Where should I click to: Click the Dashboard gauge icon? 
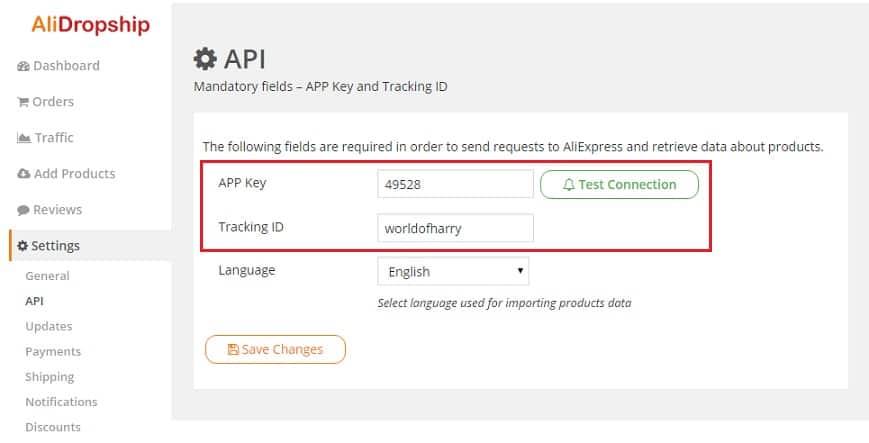(23, 67)
